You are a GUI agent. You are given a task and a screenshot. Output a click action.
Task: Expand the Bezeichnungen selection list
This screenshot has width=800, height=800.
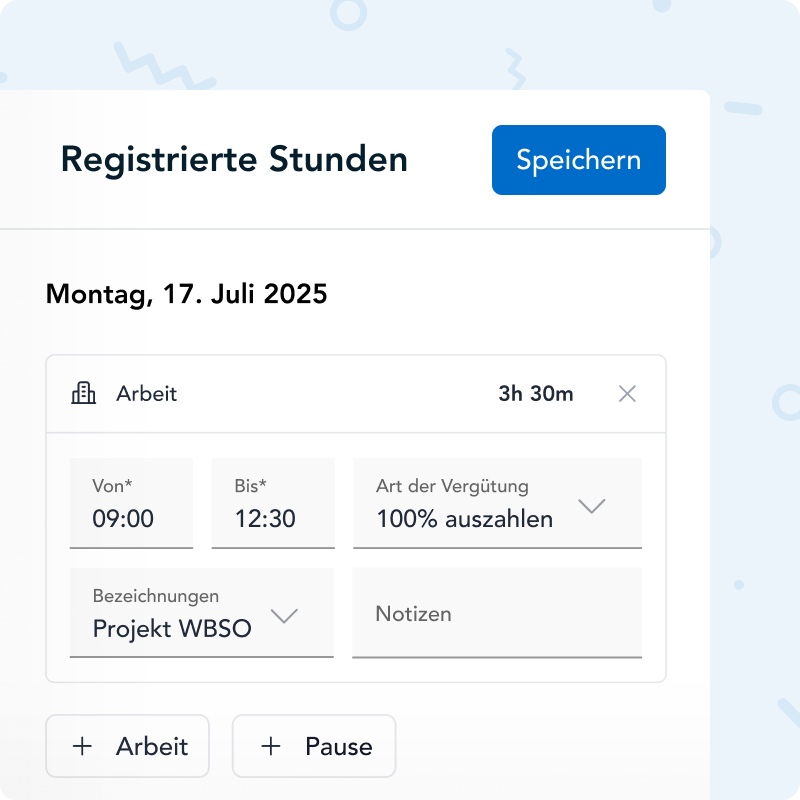point(202,613)
